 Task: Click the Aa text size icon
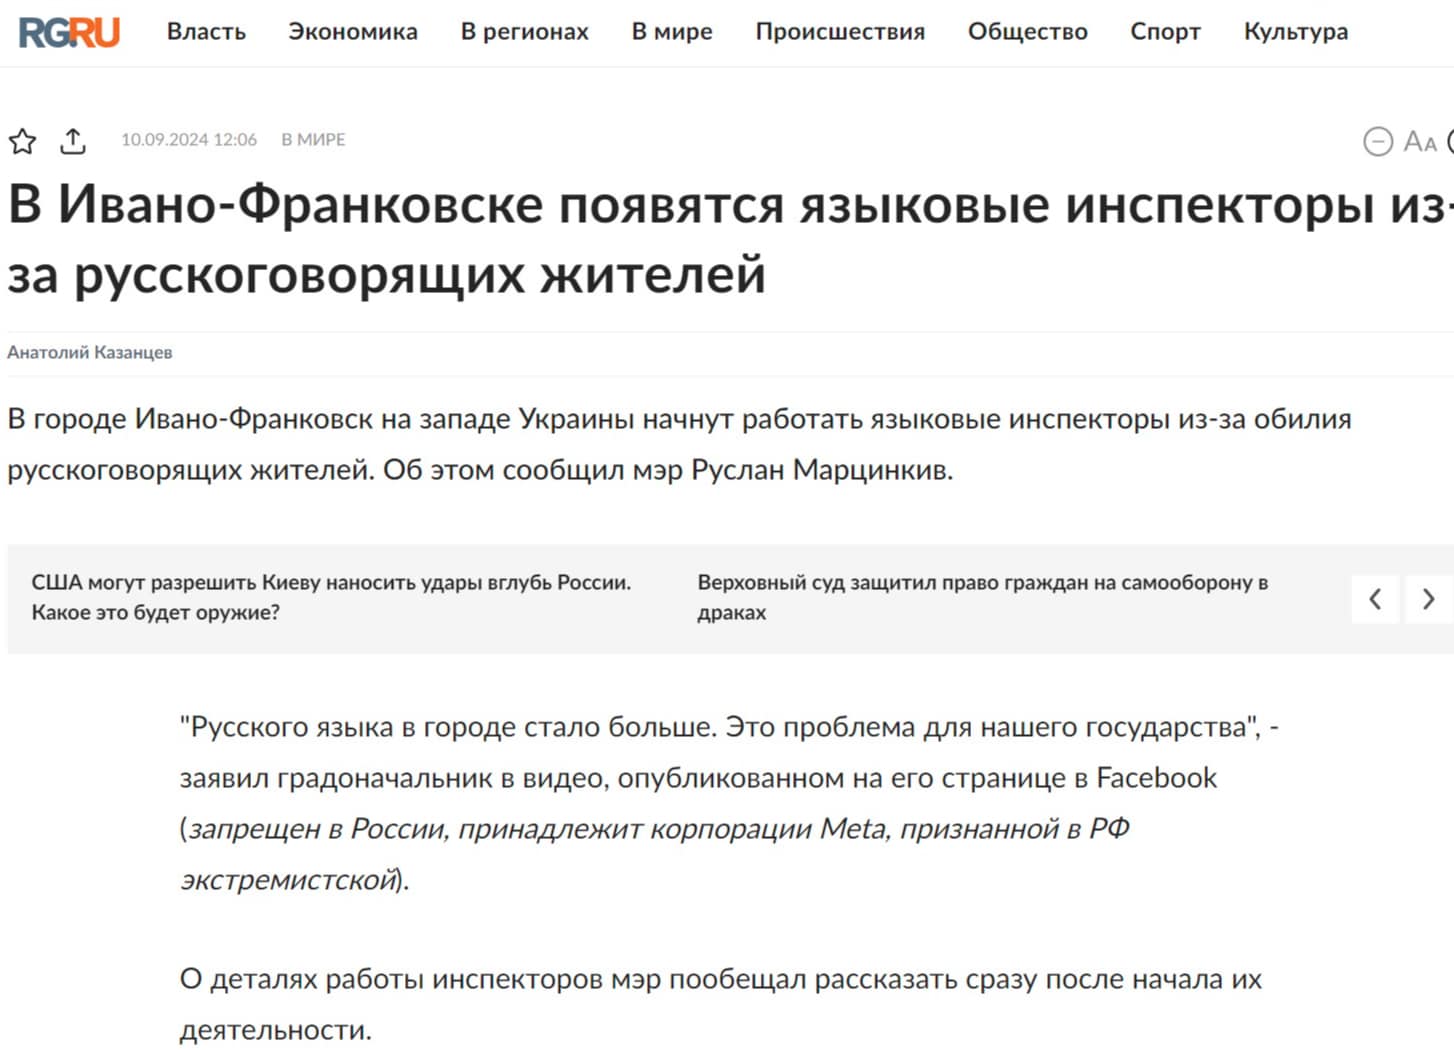[1419, 142]
